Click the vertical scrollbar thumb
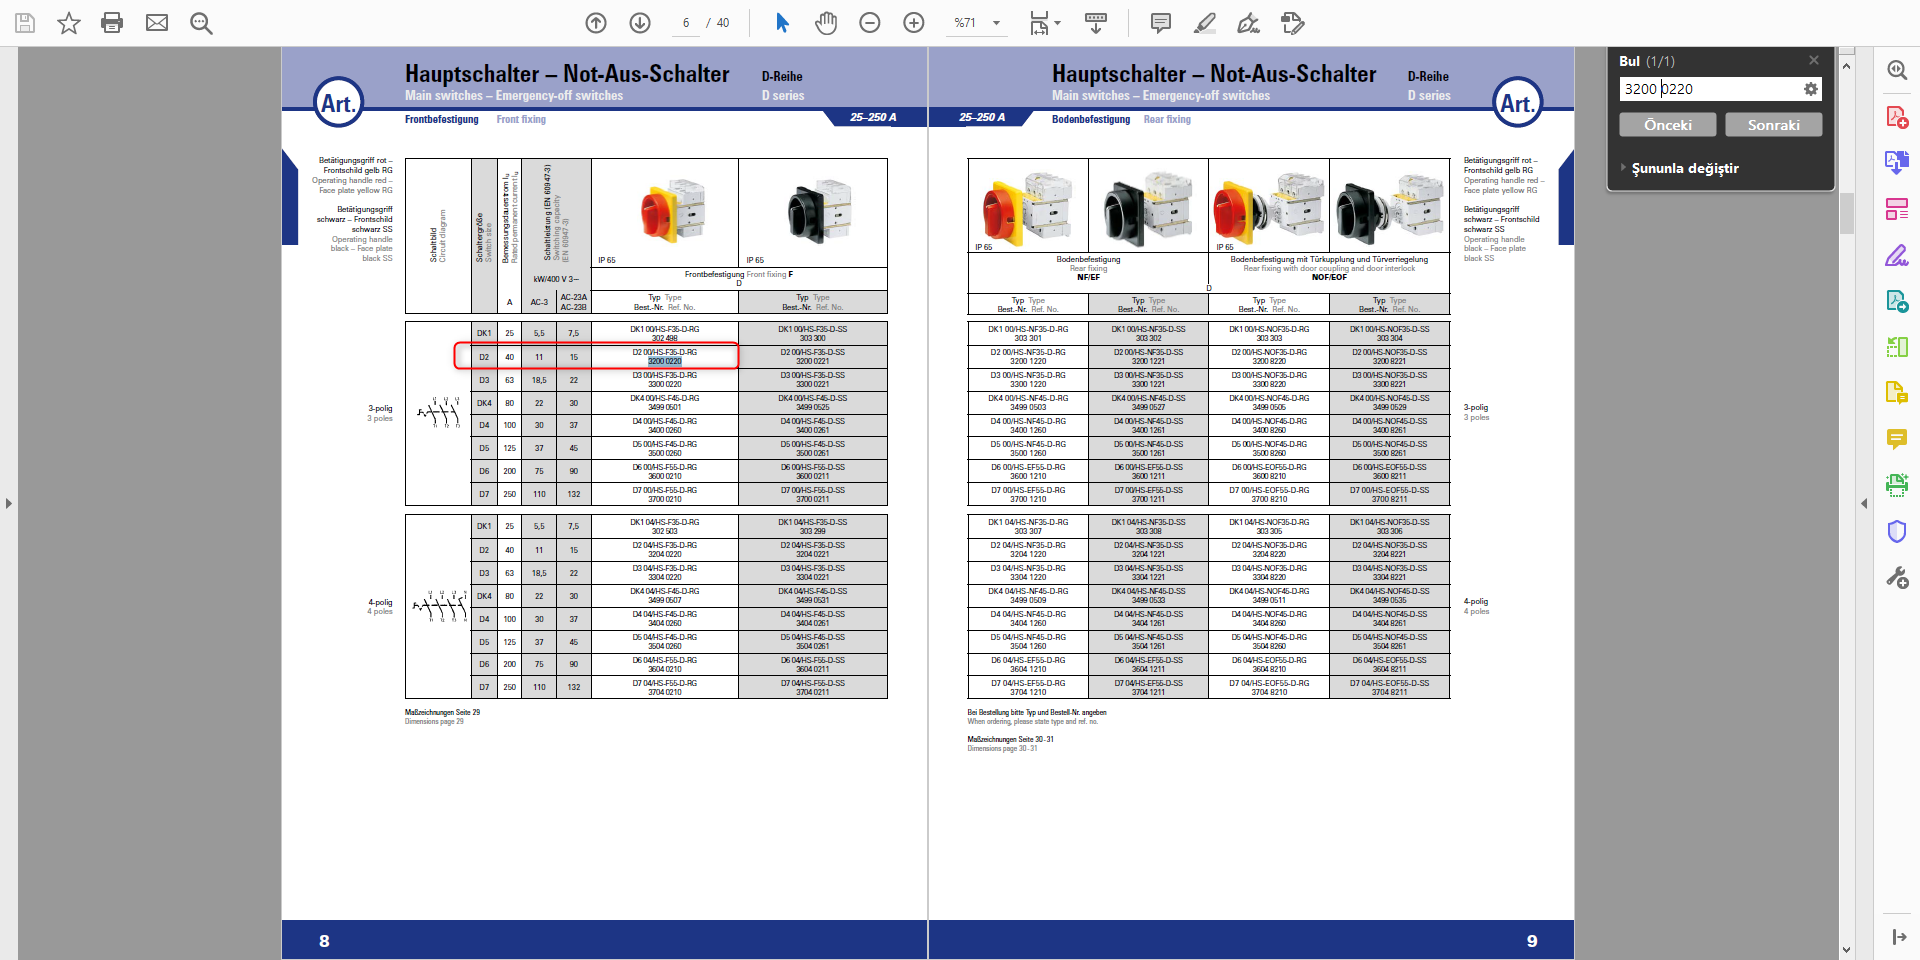 pos(1846,212)
